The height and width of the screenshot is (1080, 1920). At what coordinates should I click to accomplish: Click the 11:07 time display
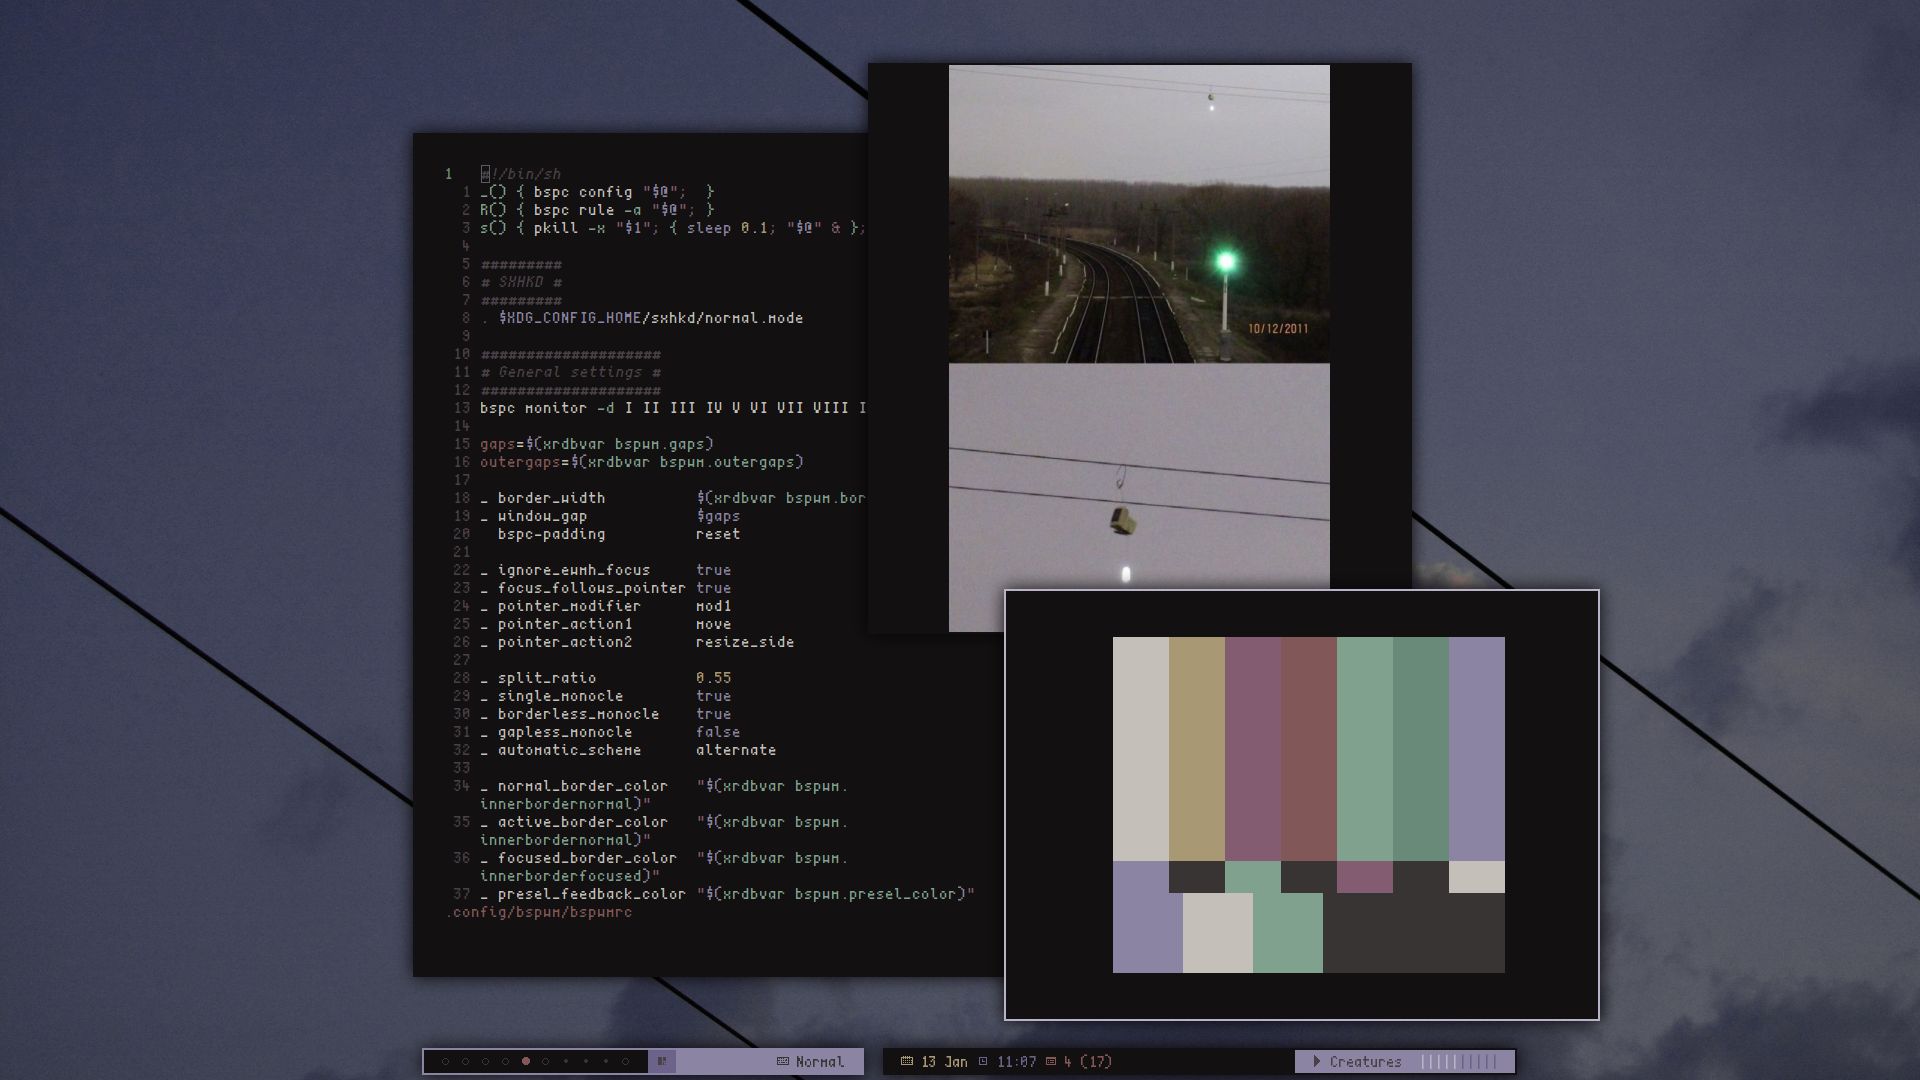(1016, 1062)
